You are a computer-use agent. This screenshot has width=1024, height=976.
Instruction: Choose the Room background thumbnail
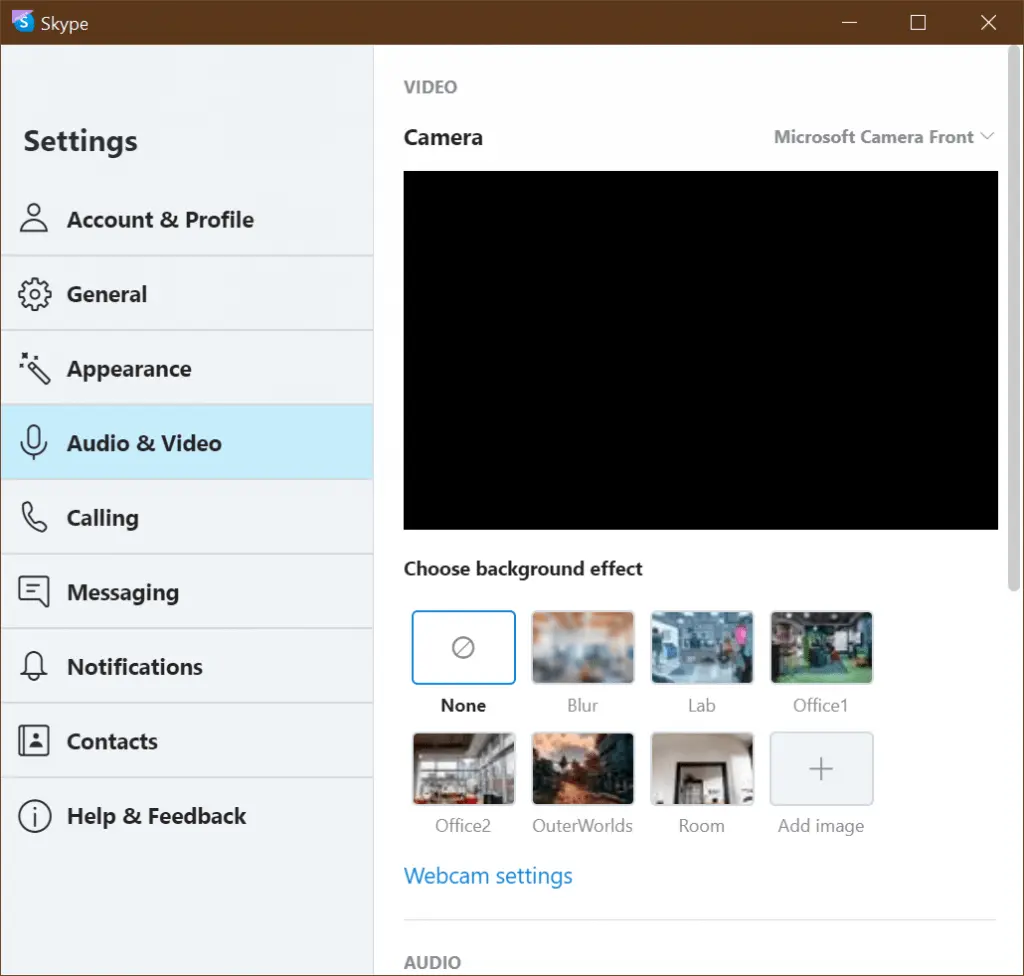701,768
